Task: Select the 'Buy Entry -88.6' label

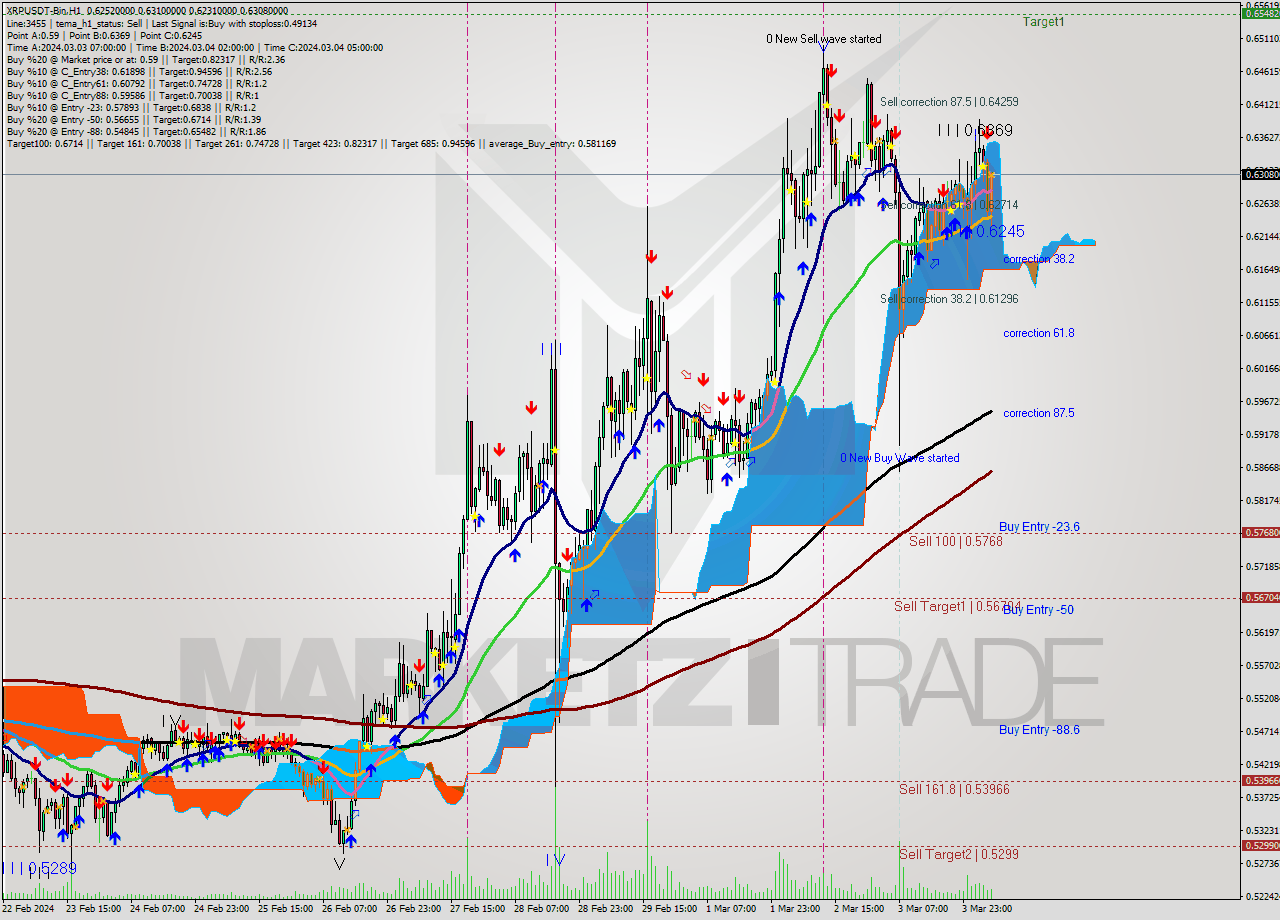Action: (x=1039, y=730)
